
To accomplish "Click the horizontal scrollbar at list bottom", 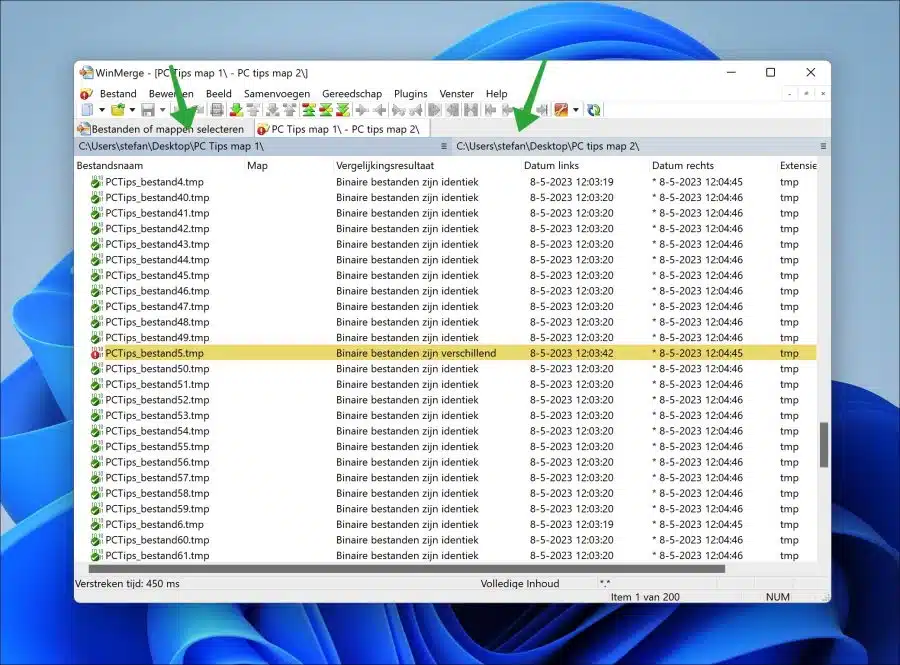I will tap(406, 569).
